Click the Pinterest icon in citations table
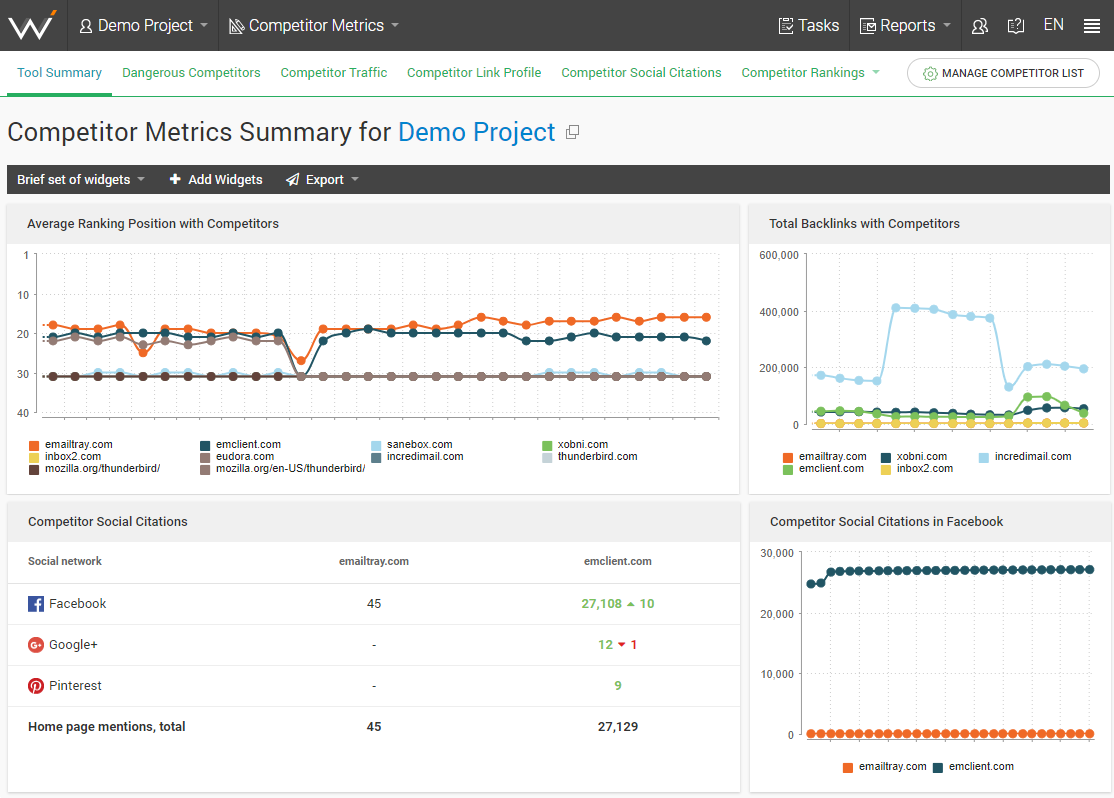 coord(36,686)
